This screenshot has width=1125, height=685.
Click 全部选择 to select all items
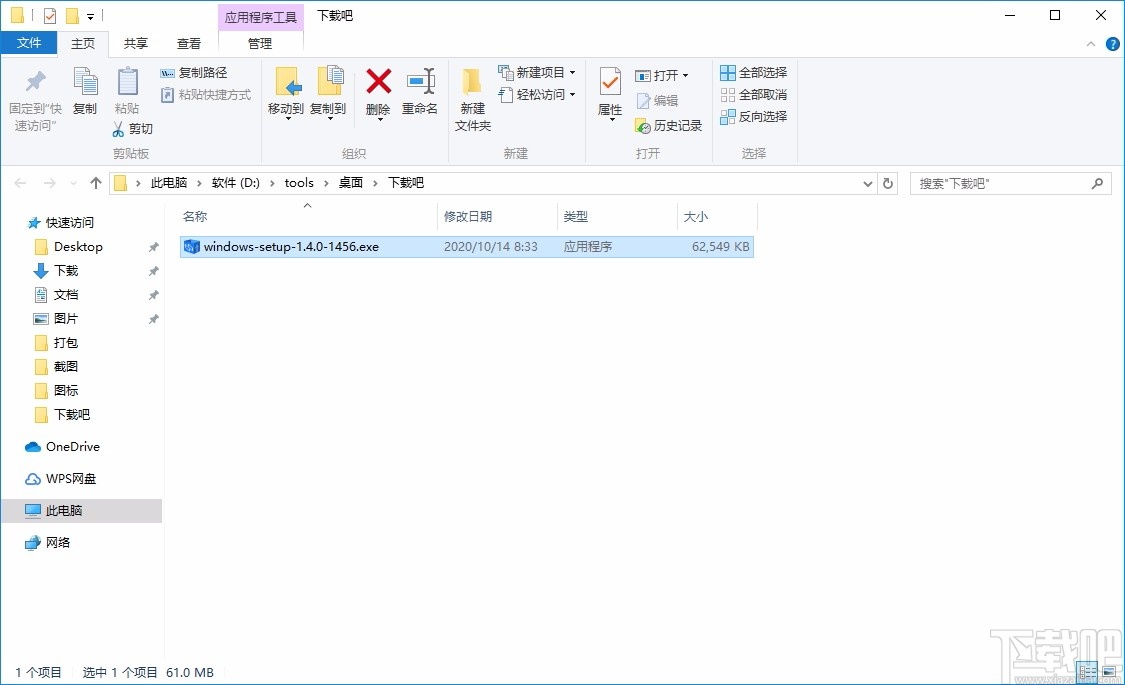tap(753, 72)
